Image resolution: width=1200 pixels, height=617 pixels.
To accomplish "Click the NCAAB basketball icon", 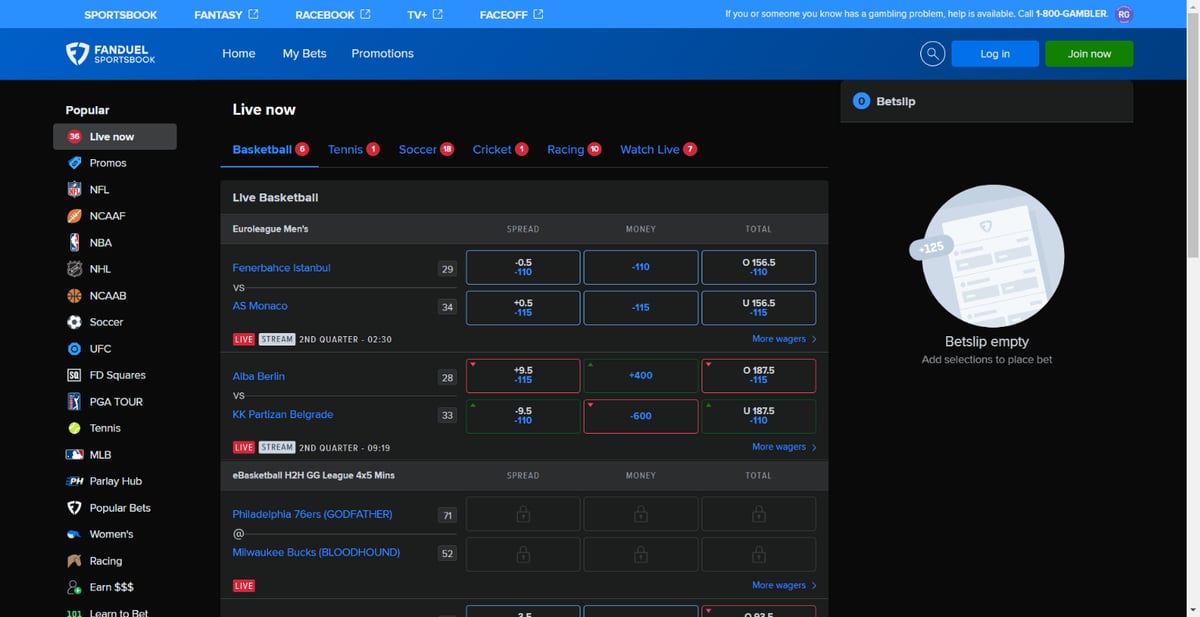I will (x=74, y=296).
